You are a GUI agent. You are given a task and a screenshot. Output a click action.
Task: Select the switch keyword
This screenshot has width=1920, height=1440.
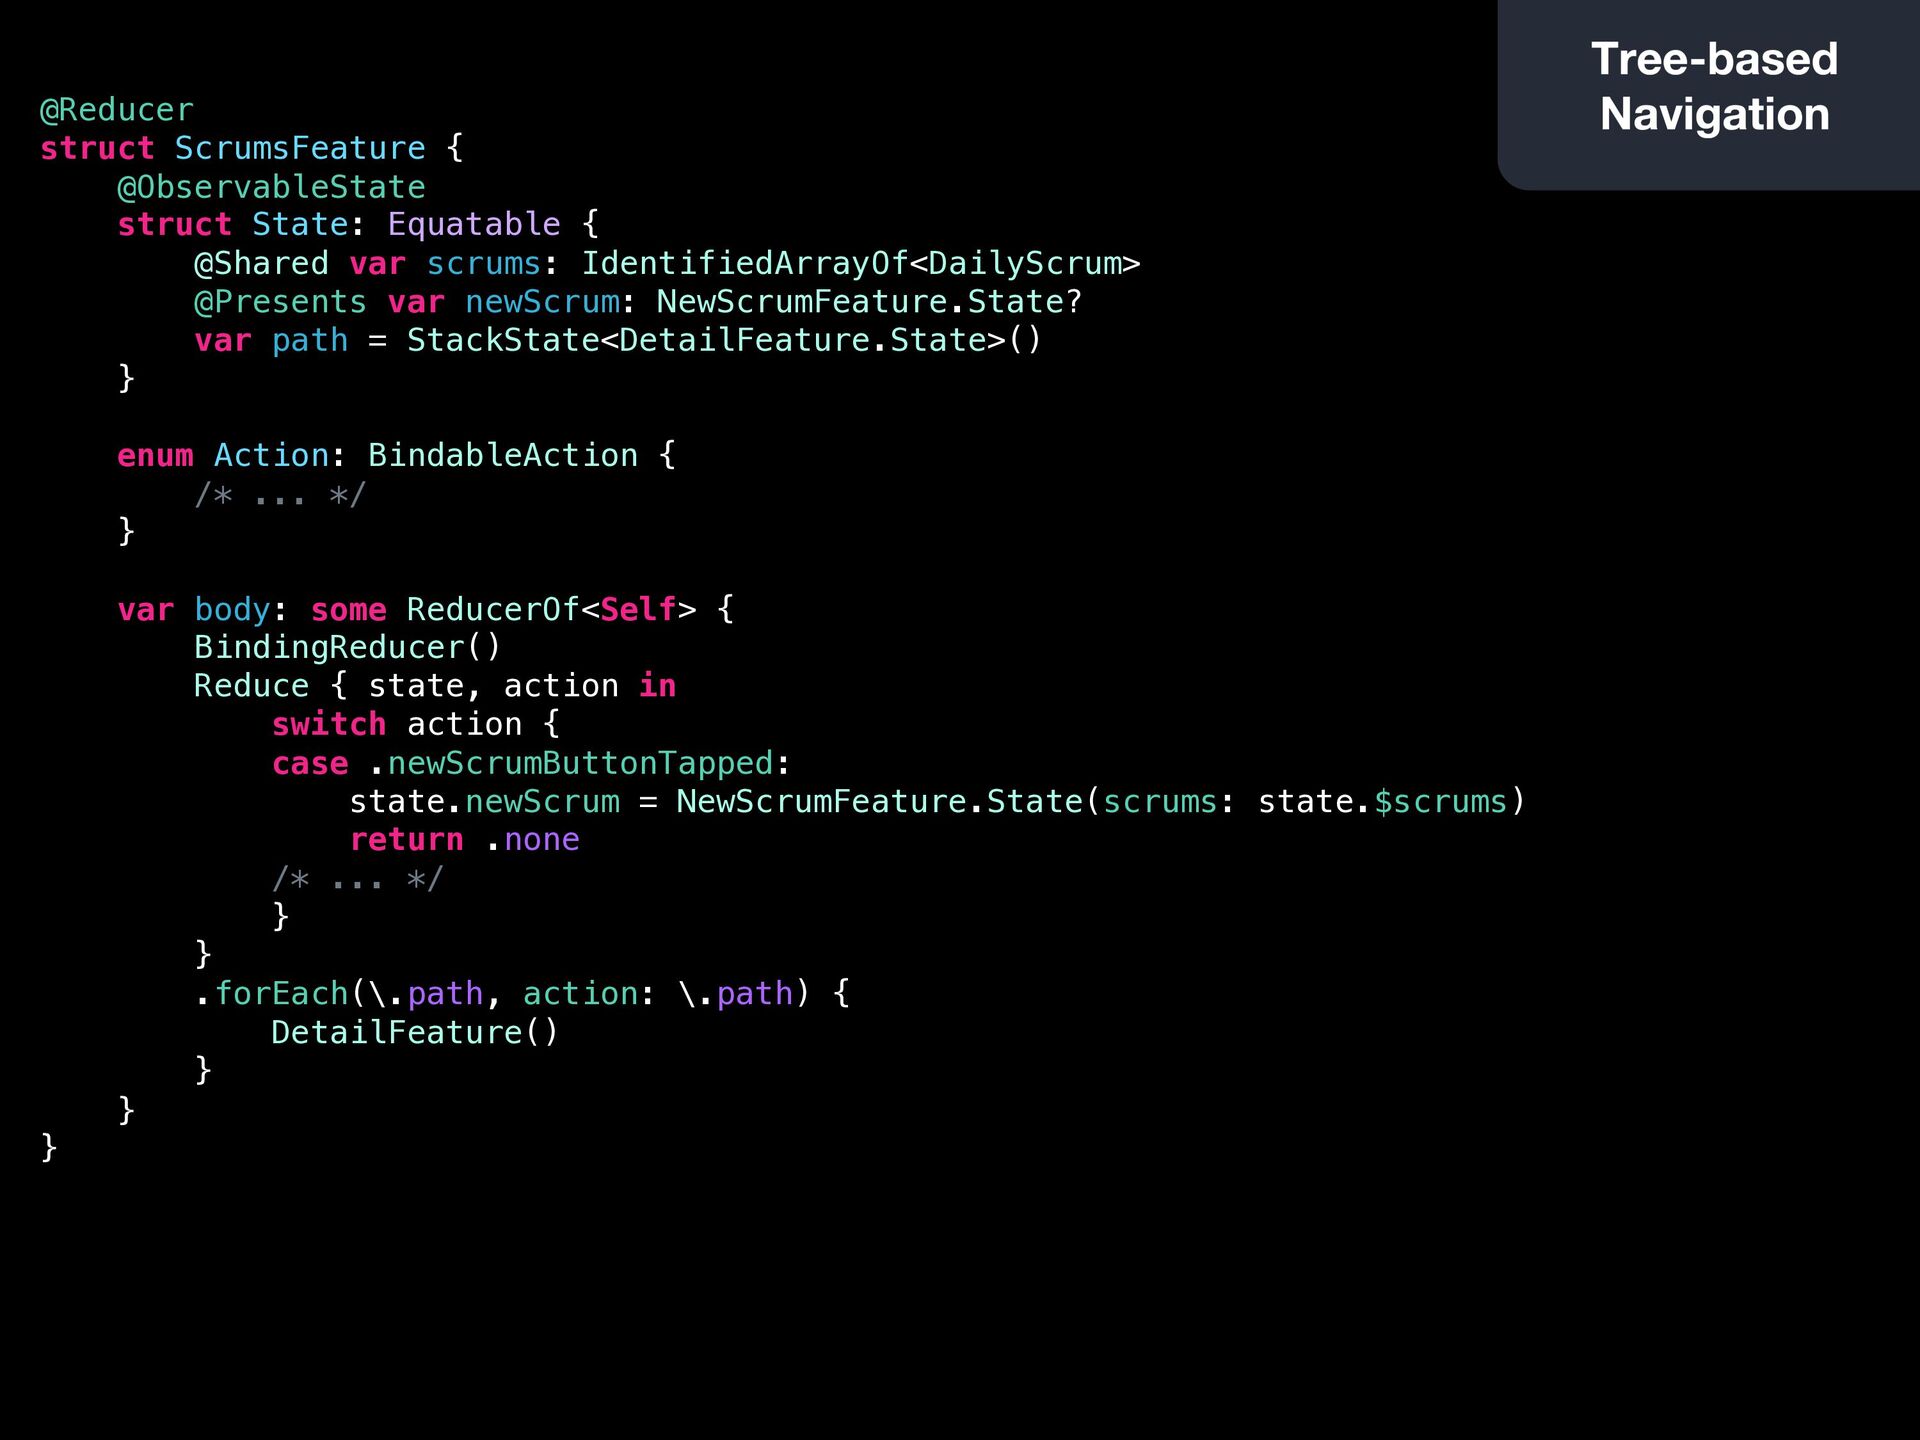click(329, 725)
